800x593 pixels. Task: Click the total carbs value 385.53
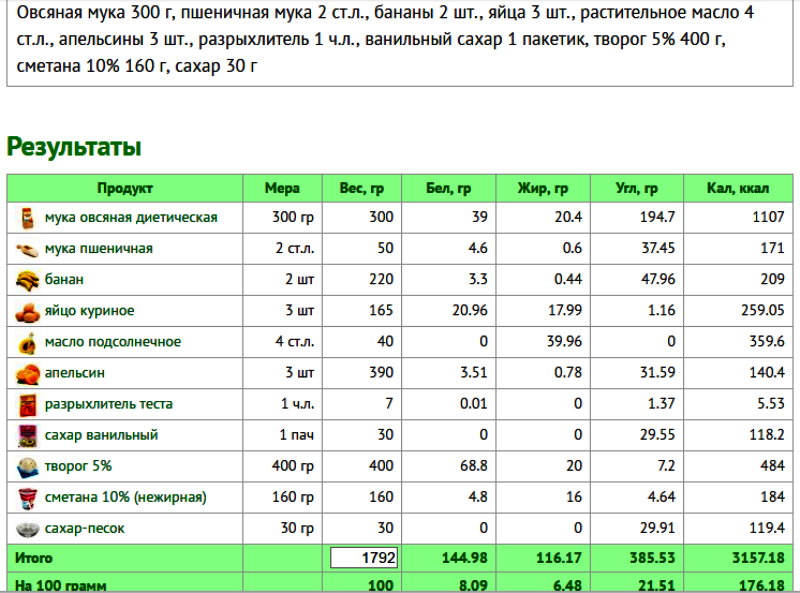[652, 558]
